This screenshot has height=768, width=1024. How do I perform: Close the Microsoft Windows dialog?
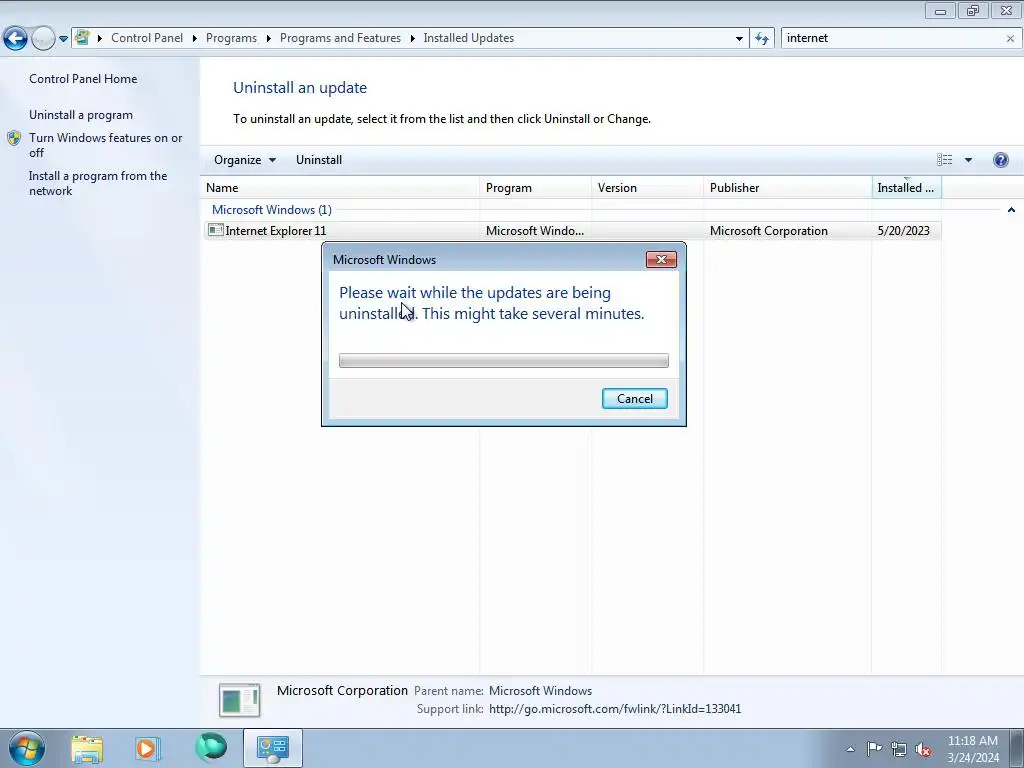661,260
